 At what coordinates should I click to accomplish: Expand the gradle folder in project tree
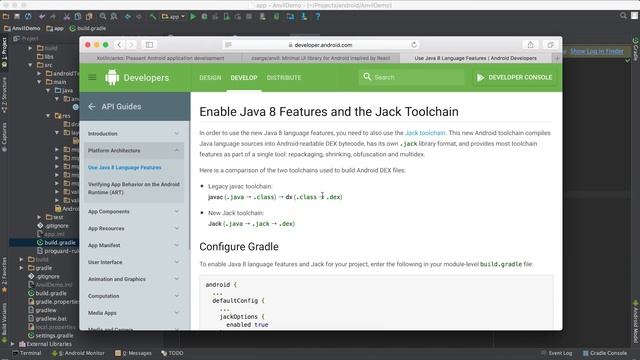[x=21, y=268]
